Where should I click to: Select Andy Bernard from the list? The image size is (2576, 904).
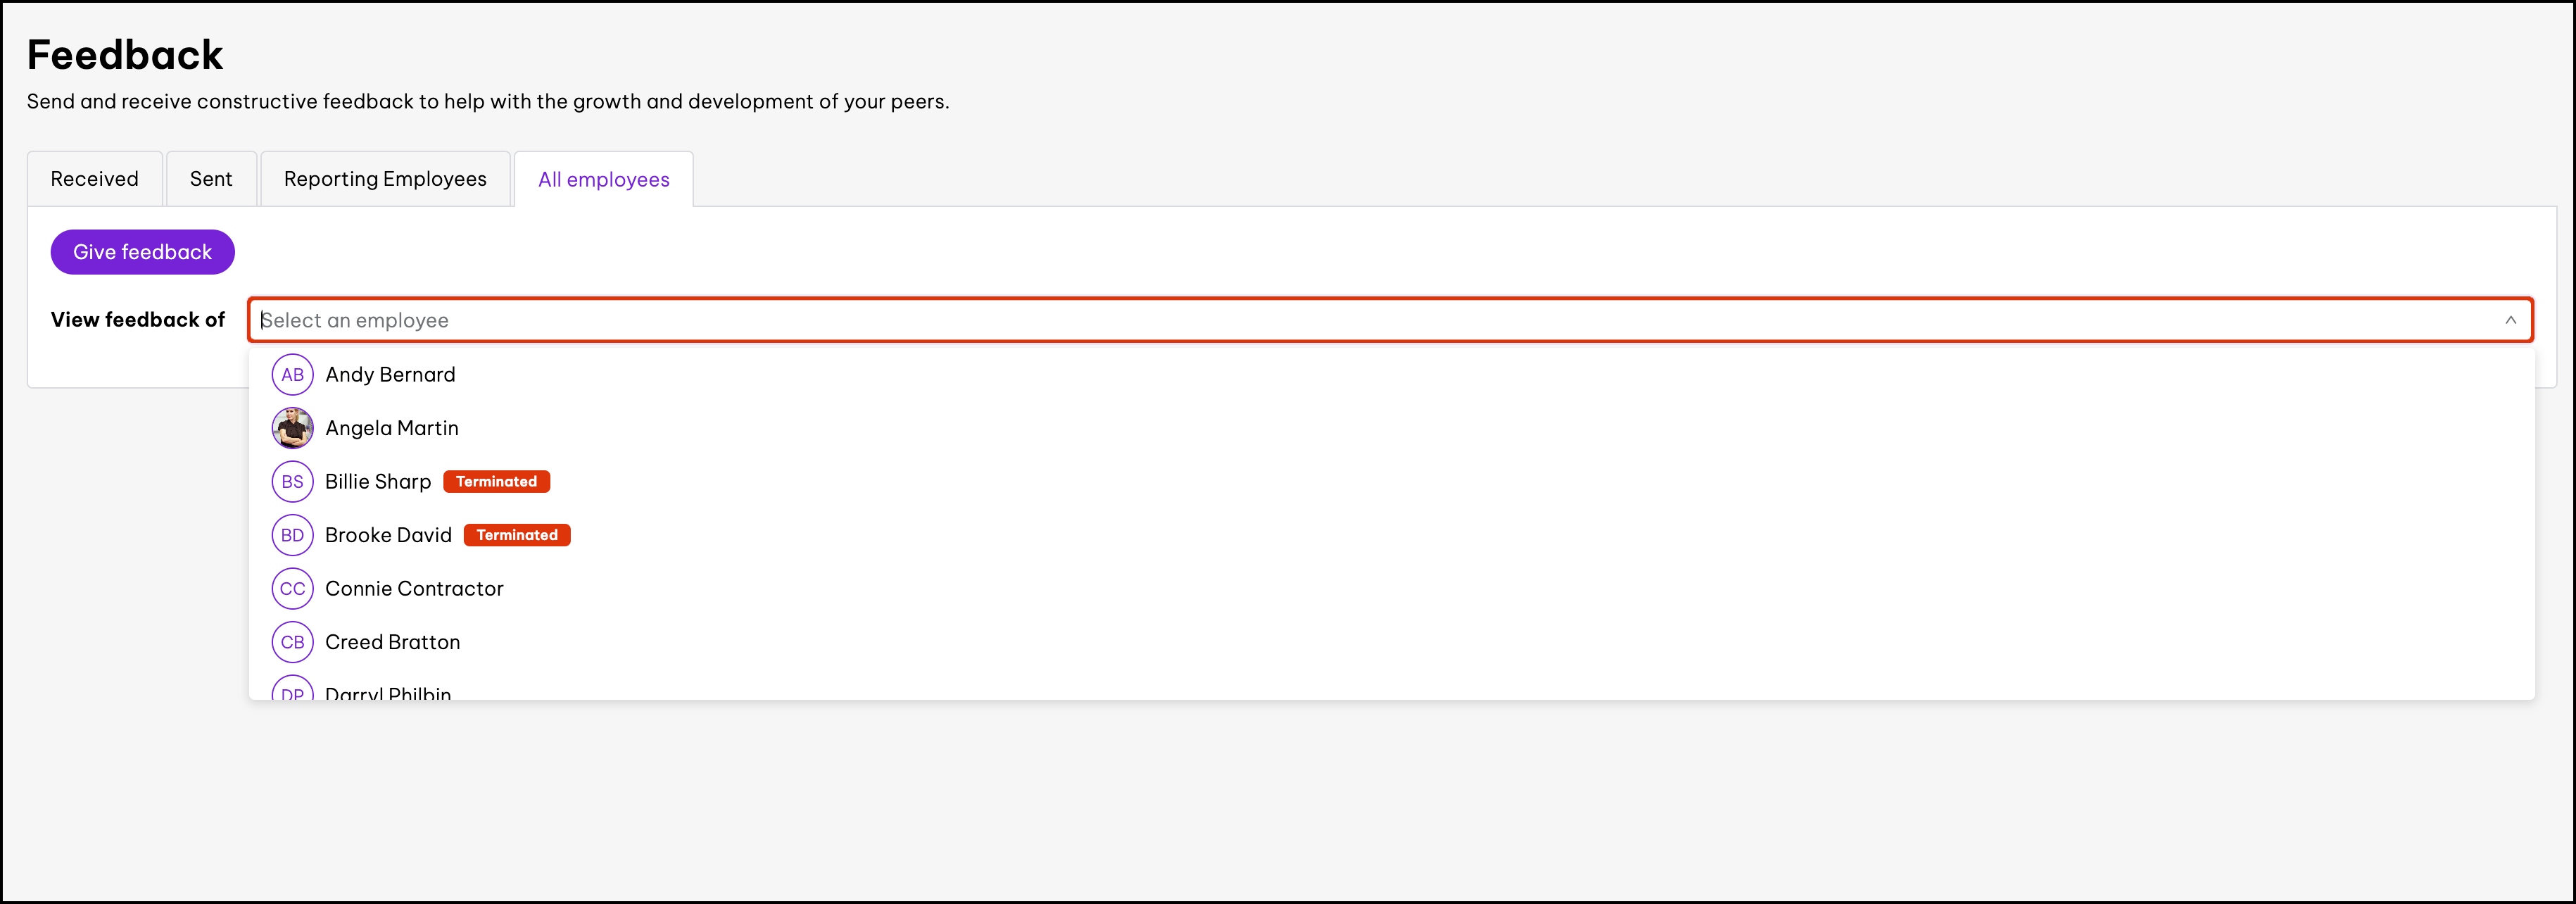(390, 375)
